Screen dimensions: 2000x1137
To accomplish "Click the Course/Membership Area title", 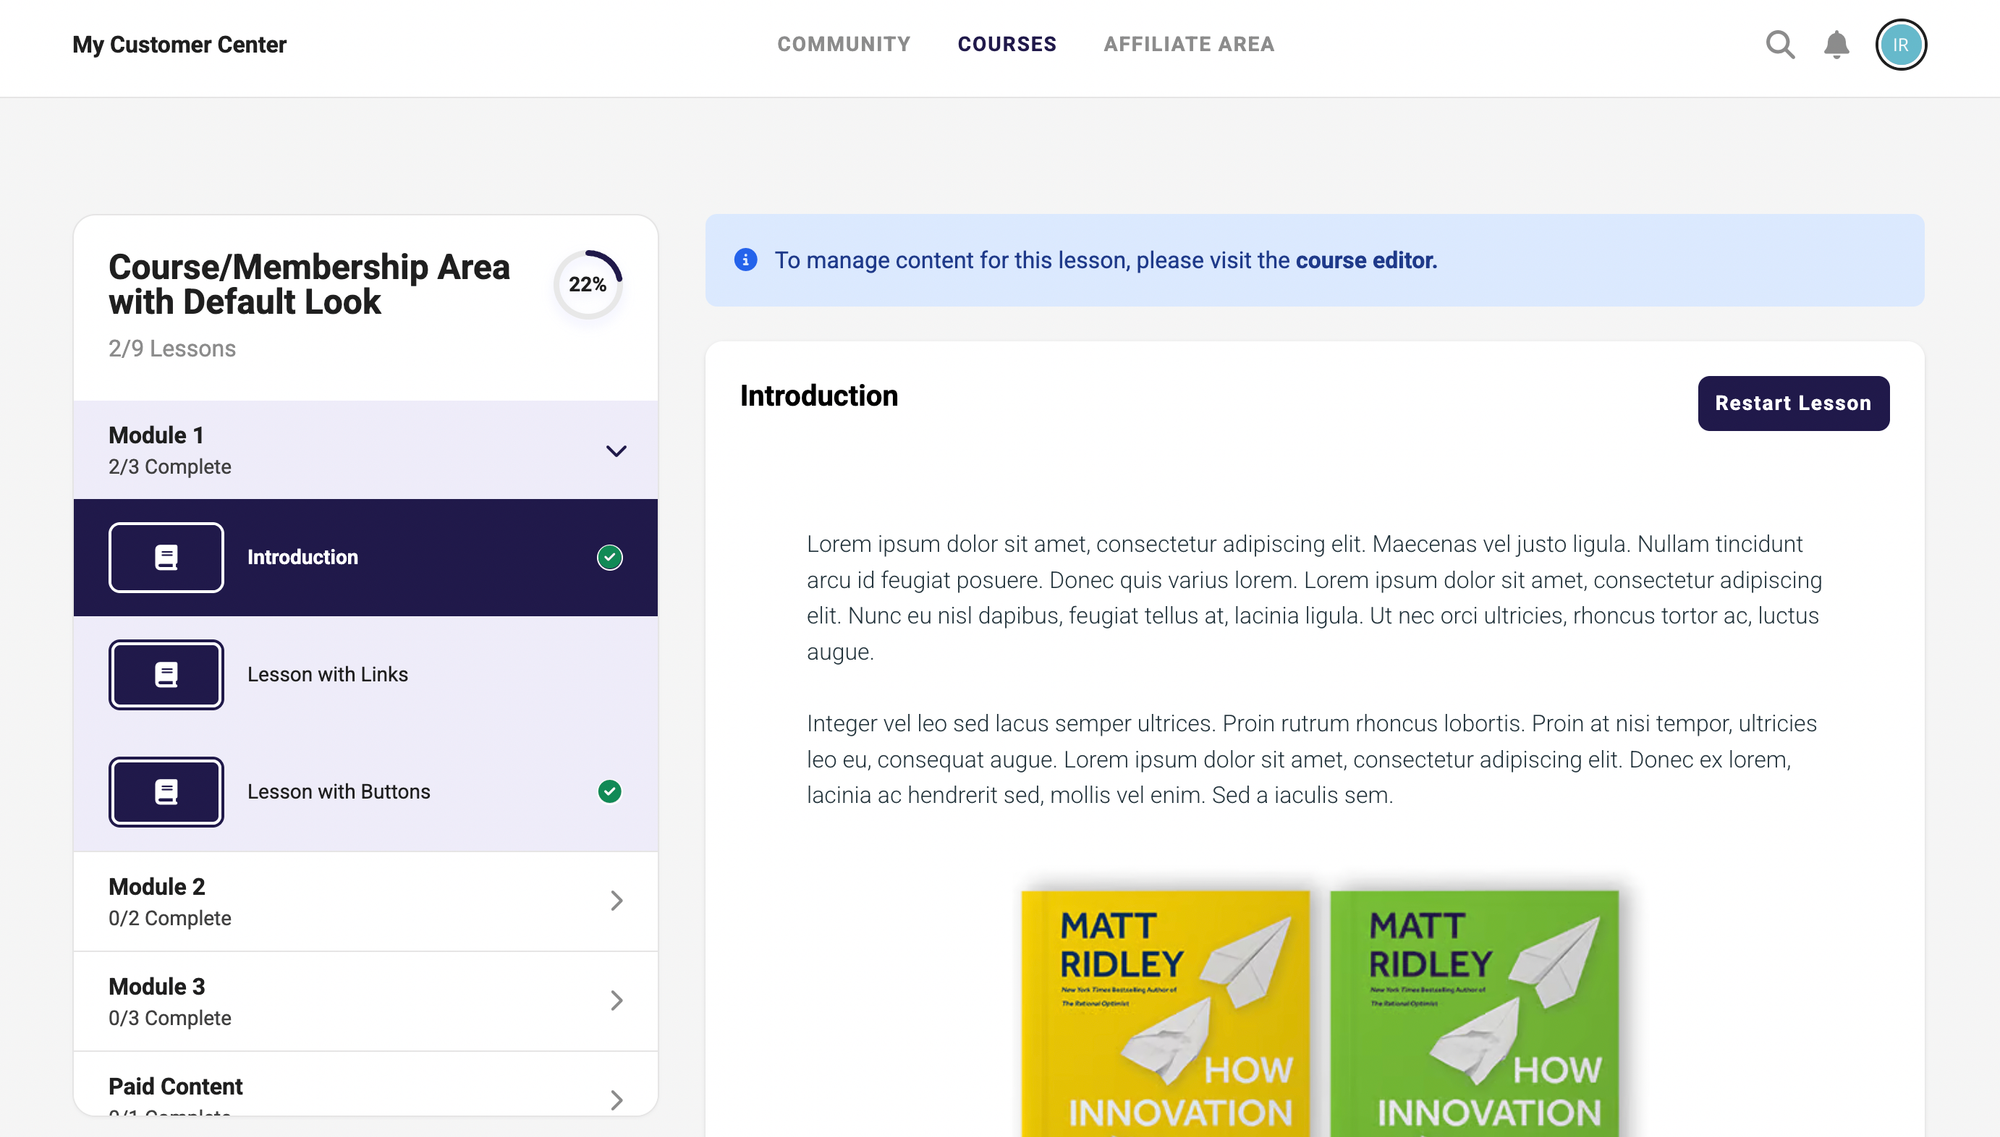I will coord(309,284).
